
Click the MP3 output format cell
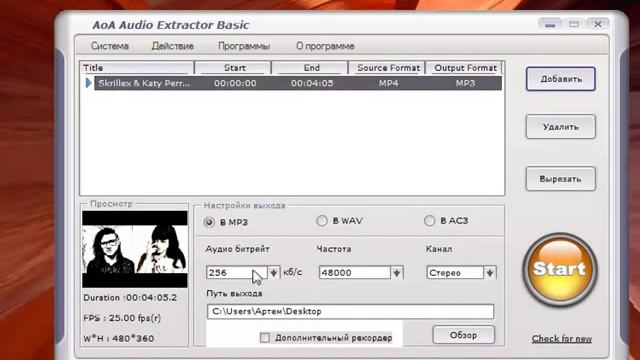[465, 83]
